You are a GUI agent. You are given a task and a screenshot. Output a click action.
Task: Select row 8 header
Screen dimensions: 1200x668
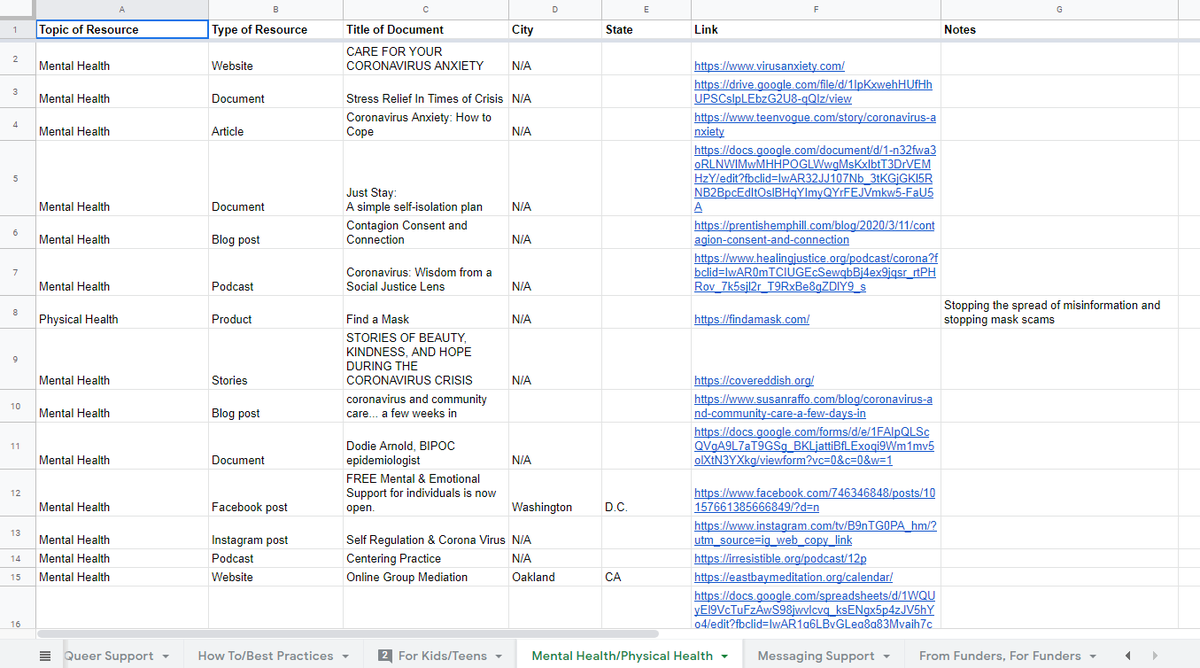tap(16, 313)
